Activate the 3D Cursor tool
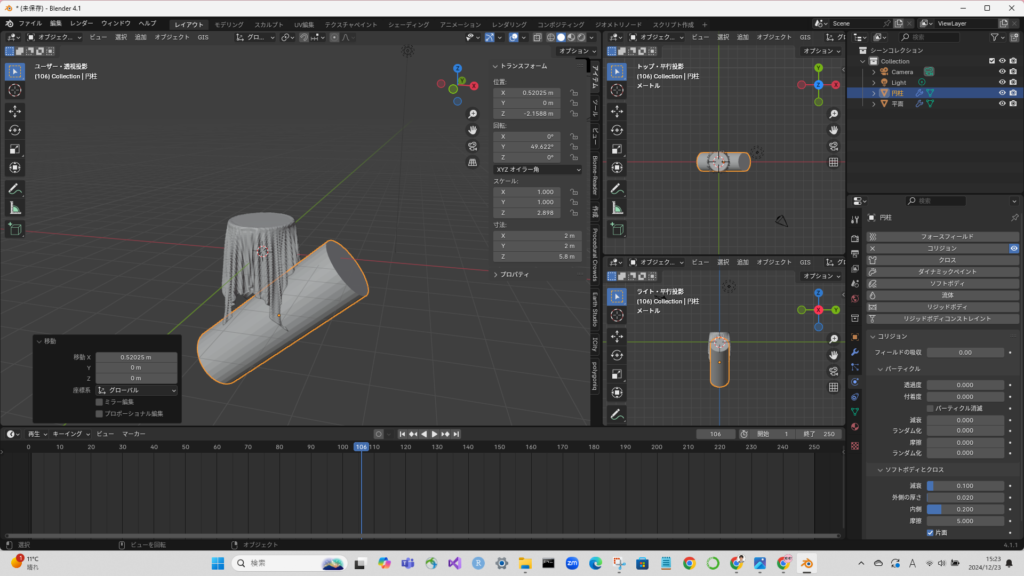 15,90
